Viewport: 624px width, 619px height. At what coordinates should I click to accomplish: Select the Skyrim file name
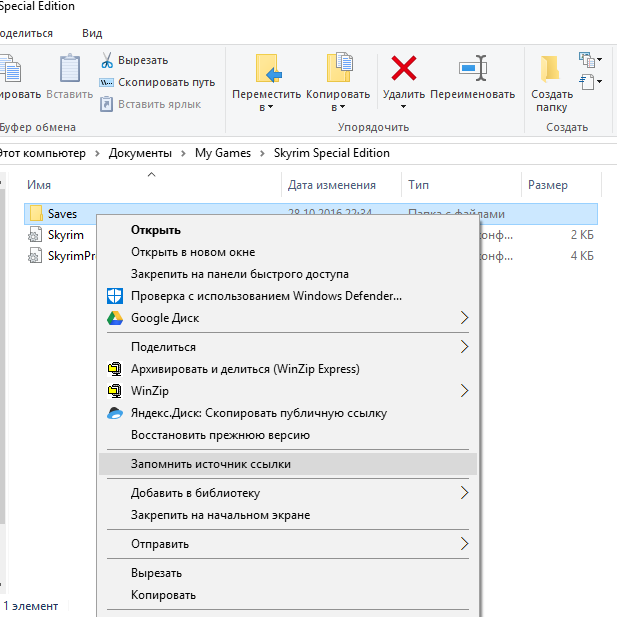click(66, 235)
